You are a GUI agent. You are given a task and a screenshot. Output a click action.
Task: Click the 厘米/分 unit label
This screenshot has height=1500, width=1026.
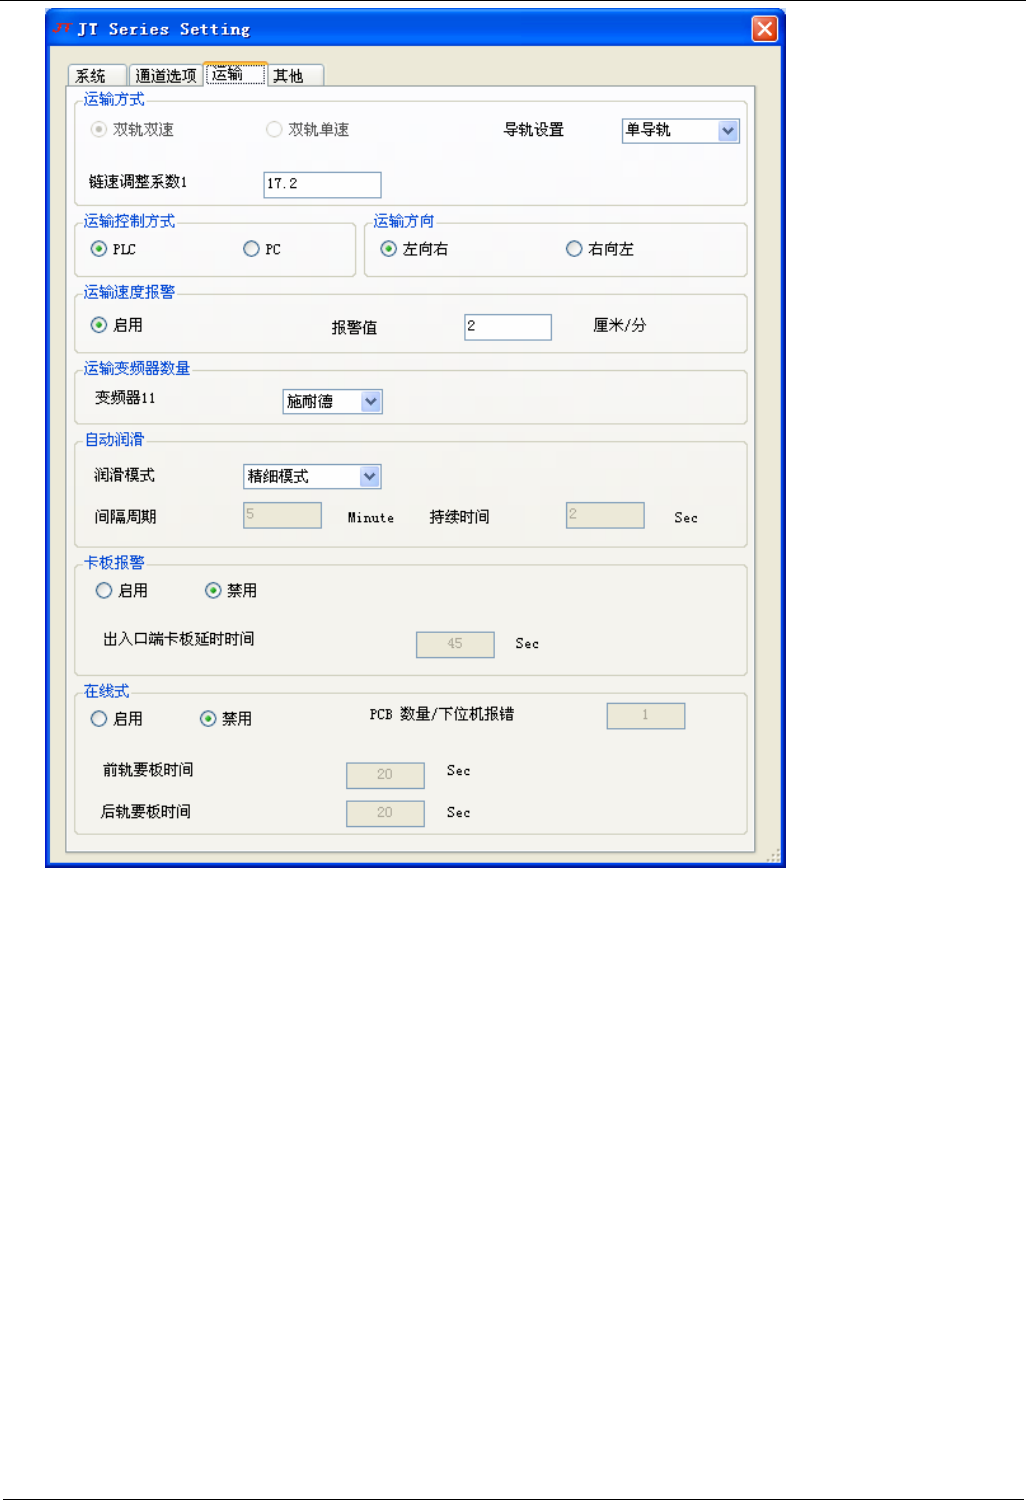pos(620,325)
